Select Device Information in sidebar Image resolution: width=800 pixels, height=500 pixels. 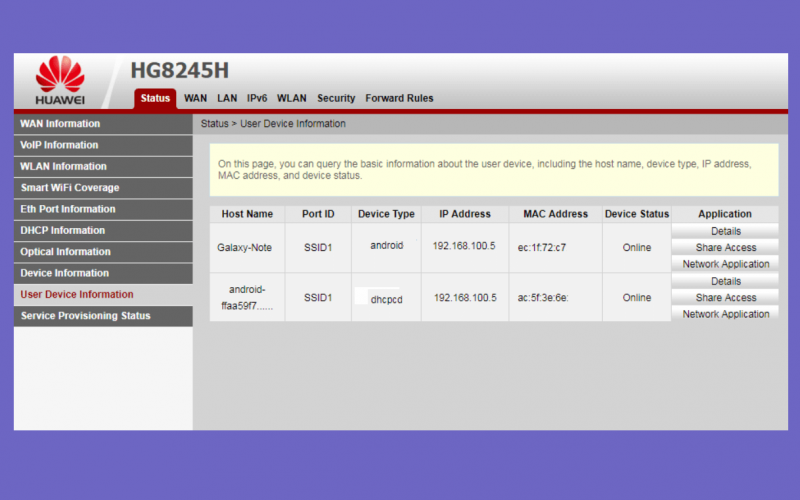(103, 273)
